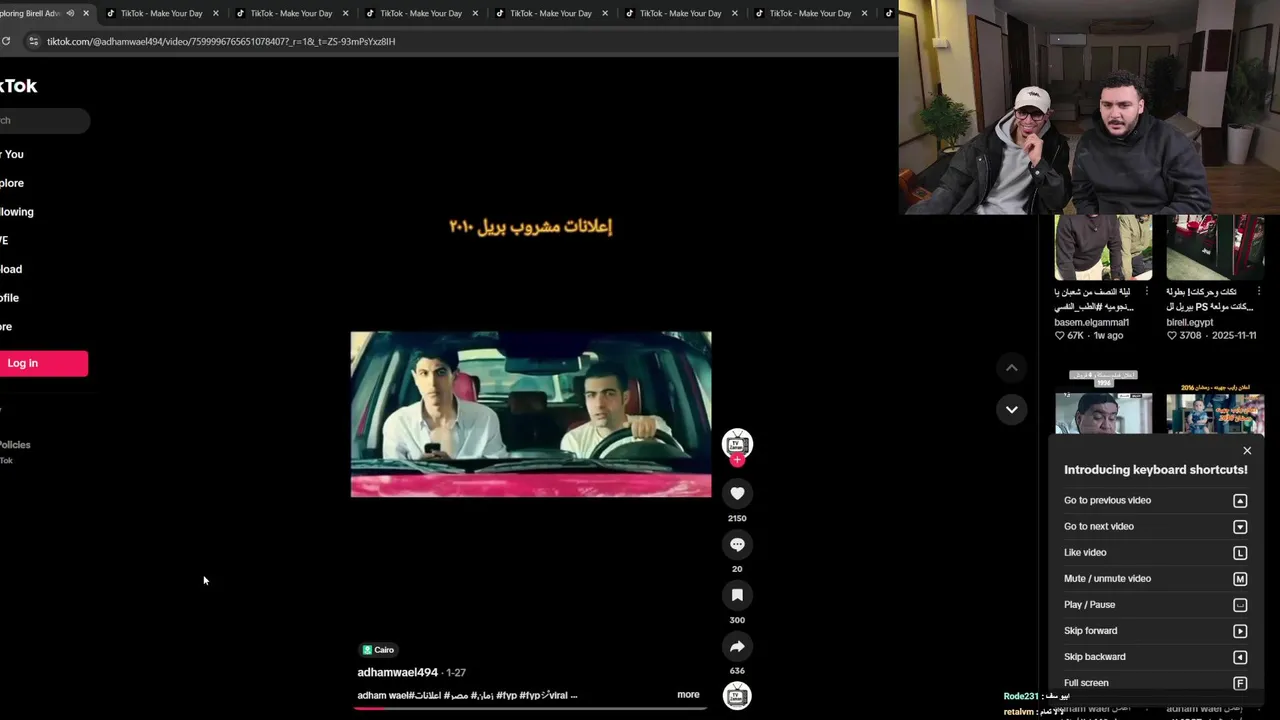This screenshot has width=1280, height=720.
Task: Click heart icon next to 3708
Action: click(x=1172, y=336)
